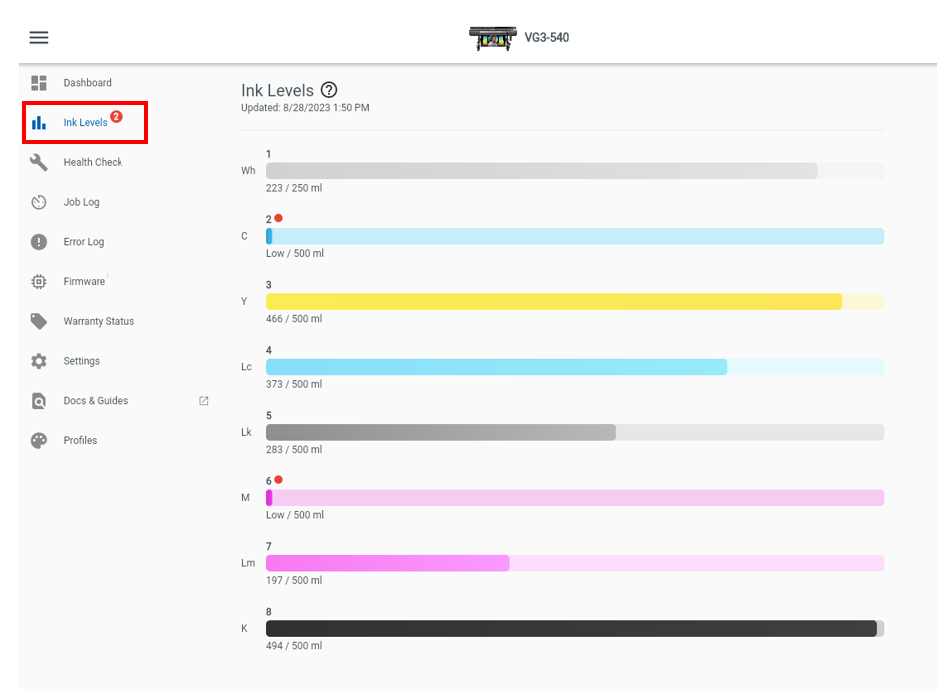Click the Settings gear icon
Viewport: 937px width, 697px height.
39,361
